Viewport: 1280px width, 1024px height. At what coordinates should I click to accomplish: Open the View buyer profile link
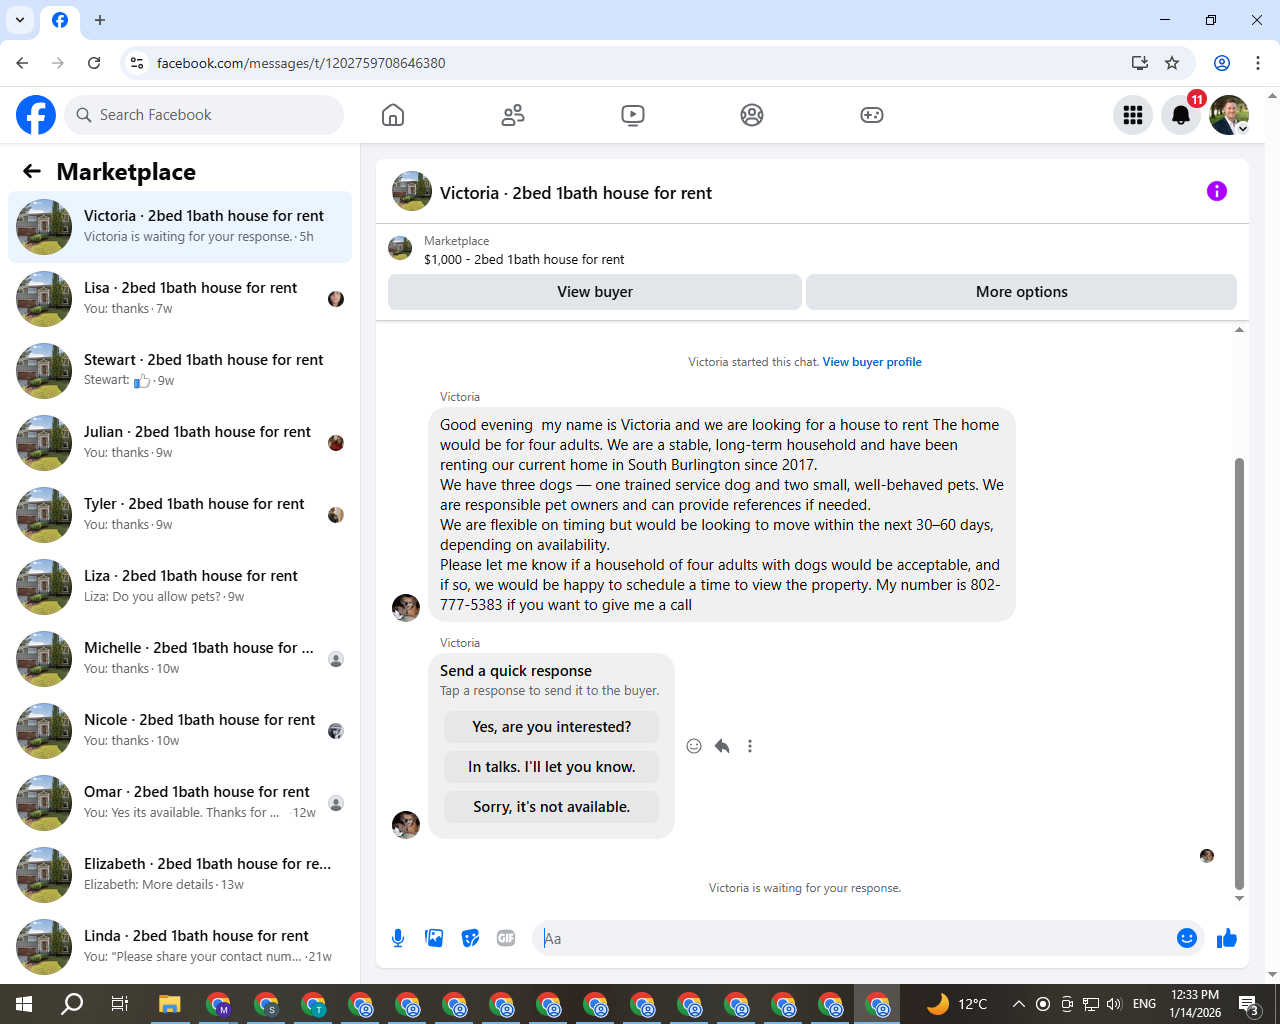[x=872, y=362]
